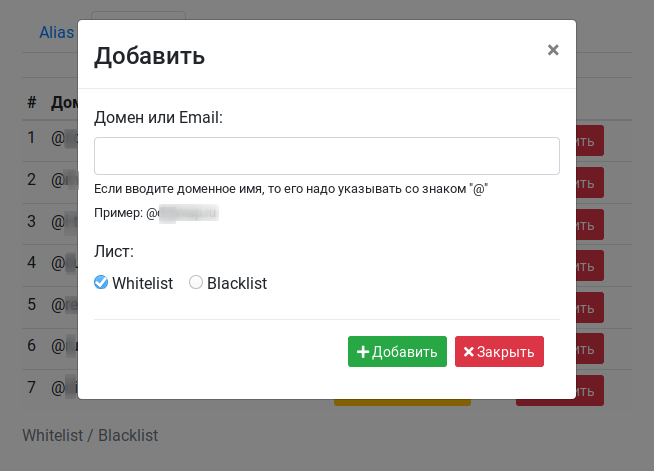
Task: Click the red delete button in row 4
Action: click(590, 265)
